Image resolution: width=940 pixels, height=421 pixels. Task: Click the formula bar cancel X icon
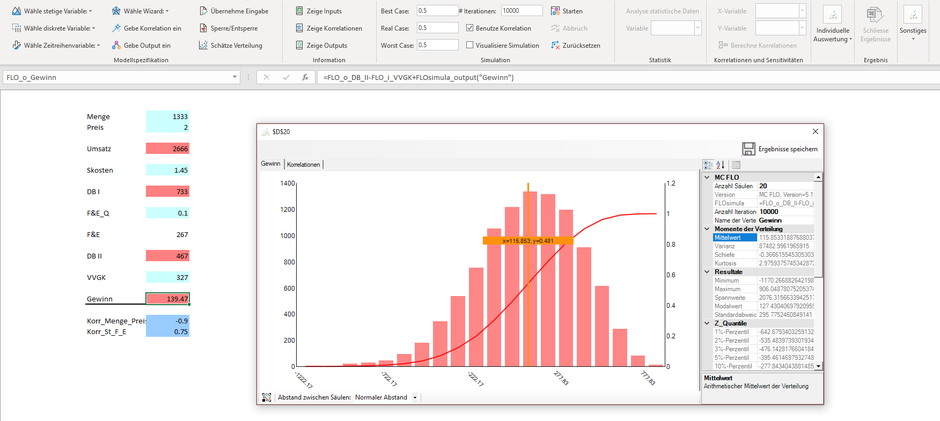[267, 77]
